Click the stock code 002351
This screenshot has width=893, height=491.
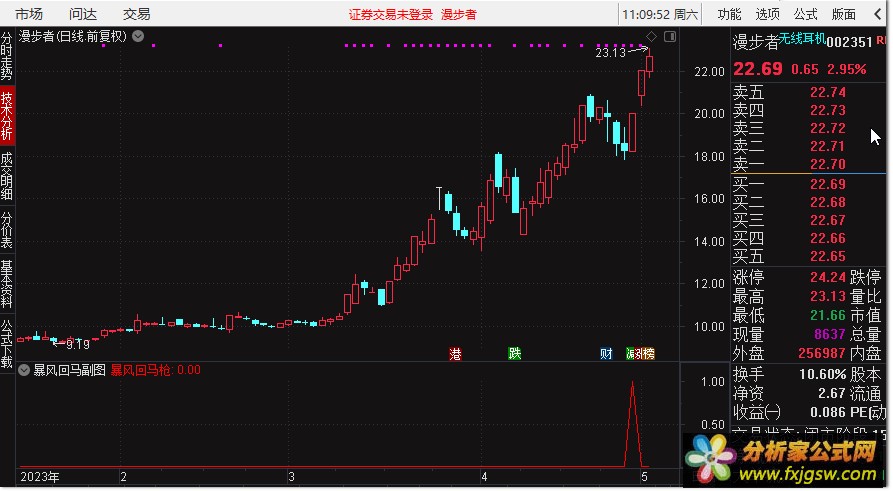[x=849, y=42]
